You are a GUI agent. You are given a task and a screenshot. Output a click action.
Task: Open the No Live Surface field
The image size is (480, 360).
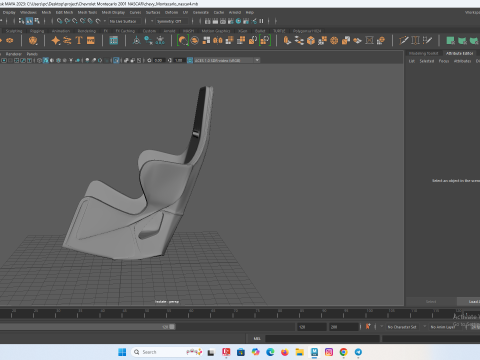(x=126, y=21)
